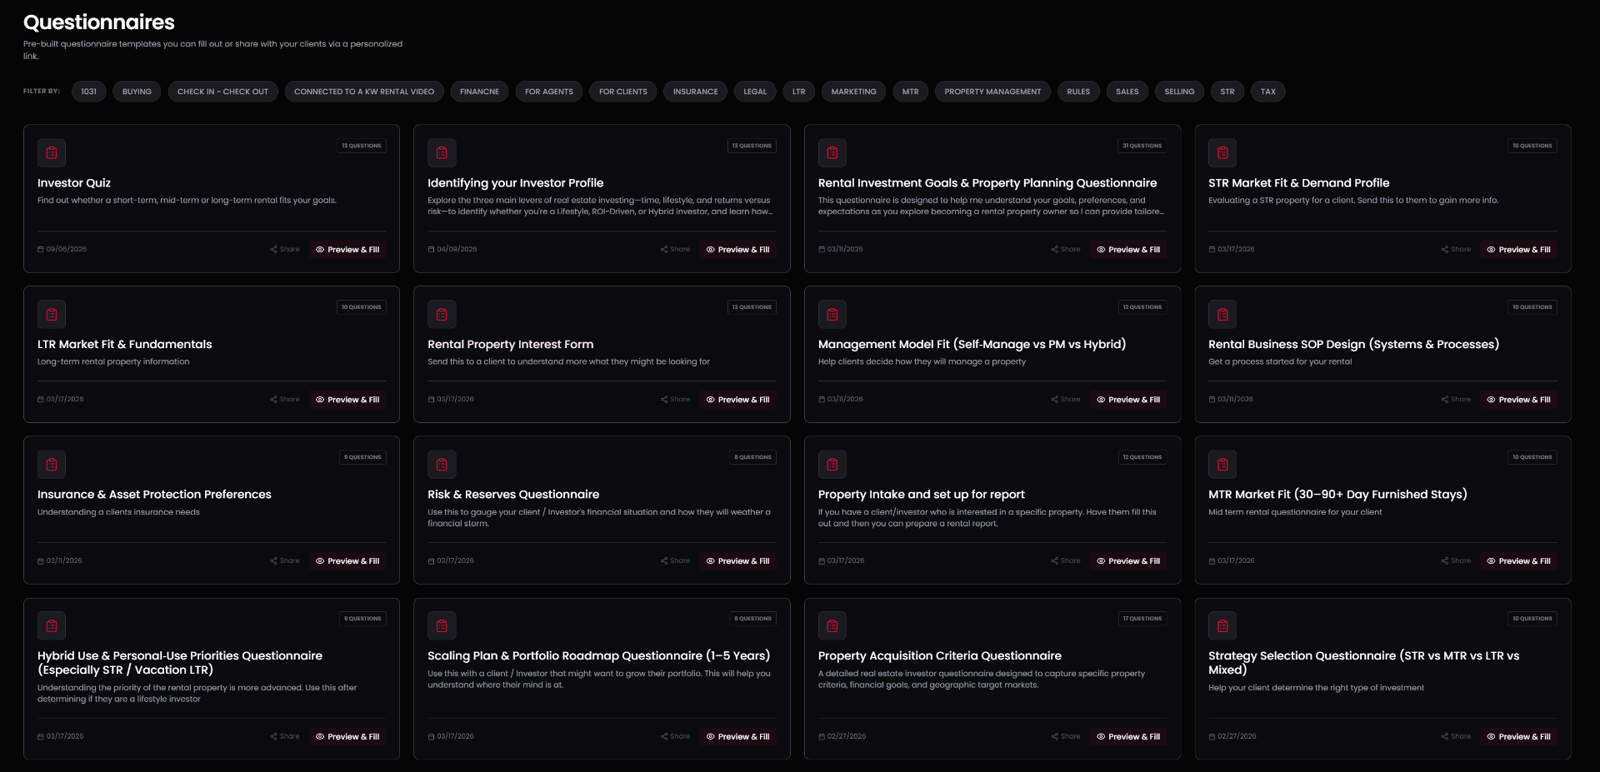The height and width of the screenshot is (772, 1600).
Task: Share the Identifying your Investor Profile questionnaire
Action: point(675,250)
